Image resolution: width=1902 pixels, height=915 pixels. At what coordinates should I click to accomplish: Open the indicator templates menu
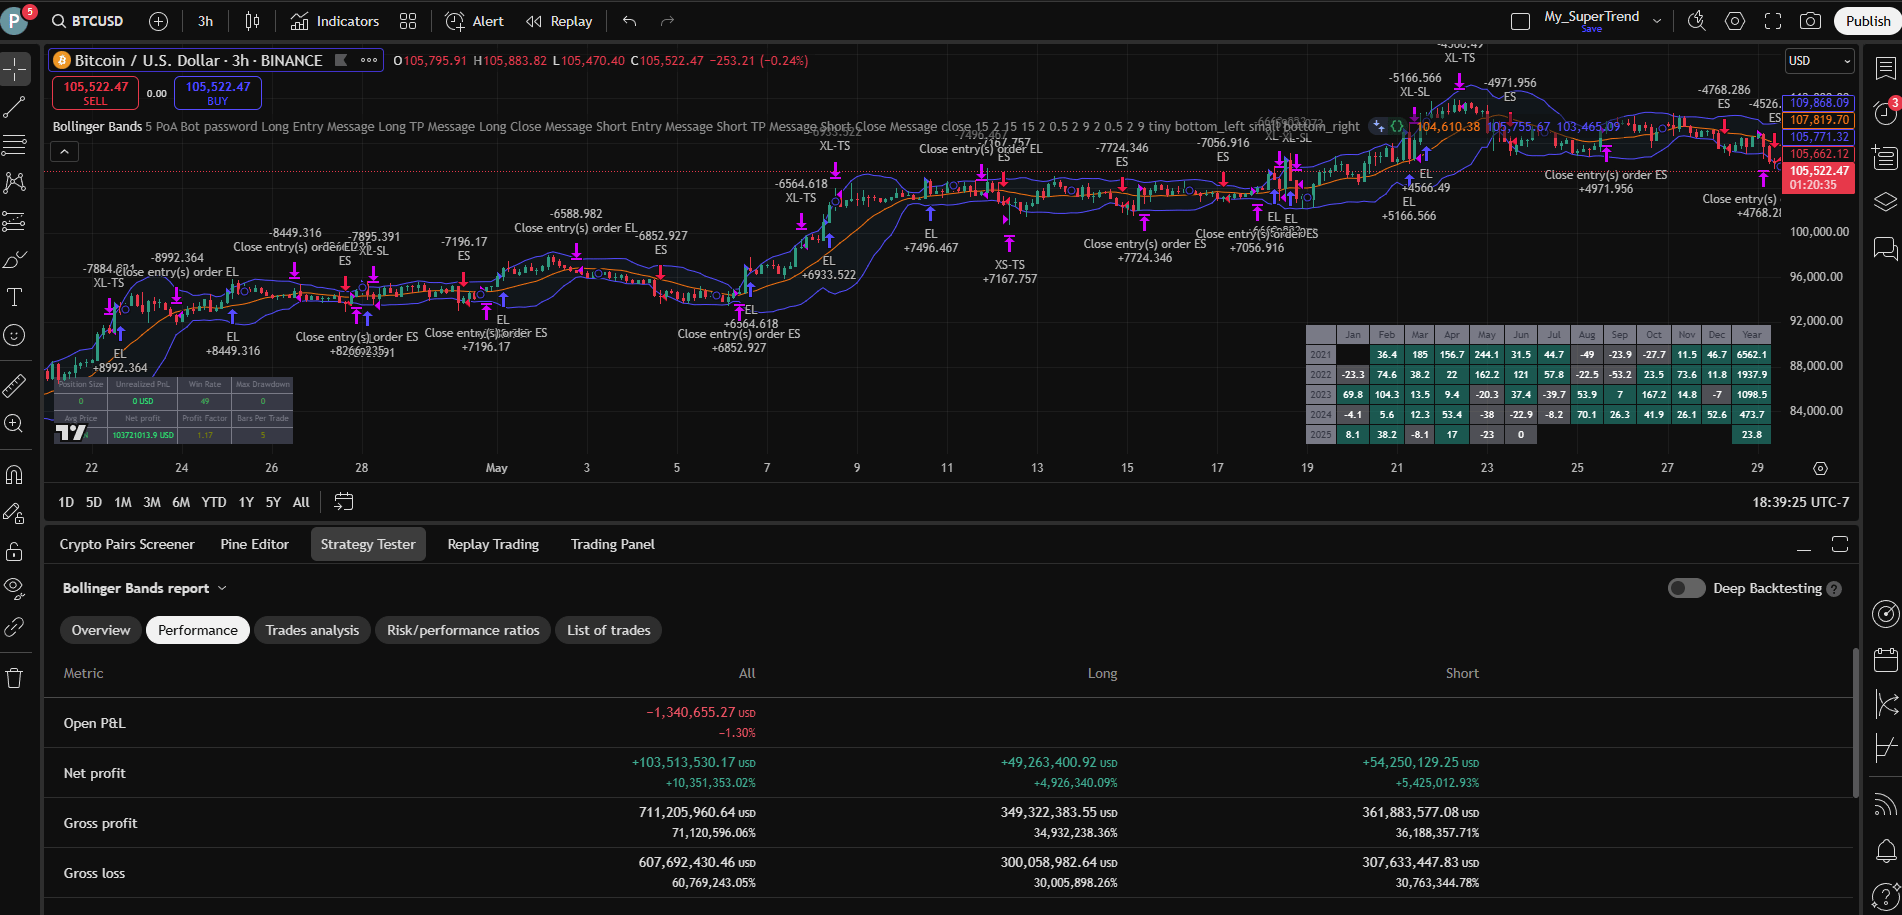[x=408, y=21]
